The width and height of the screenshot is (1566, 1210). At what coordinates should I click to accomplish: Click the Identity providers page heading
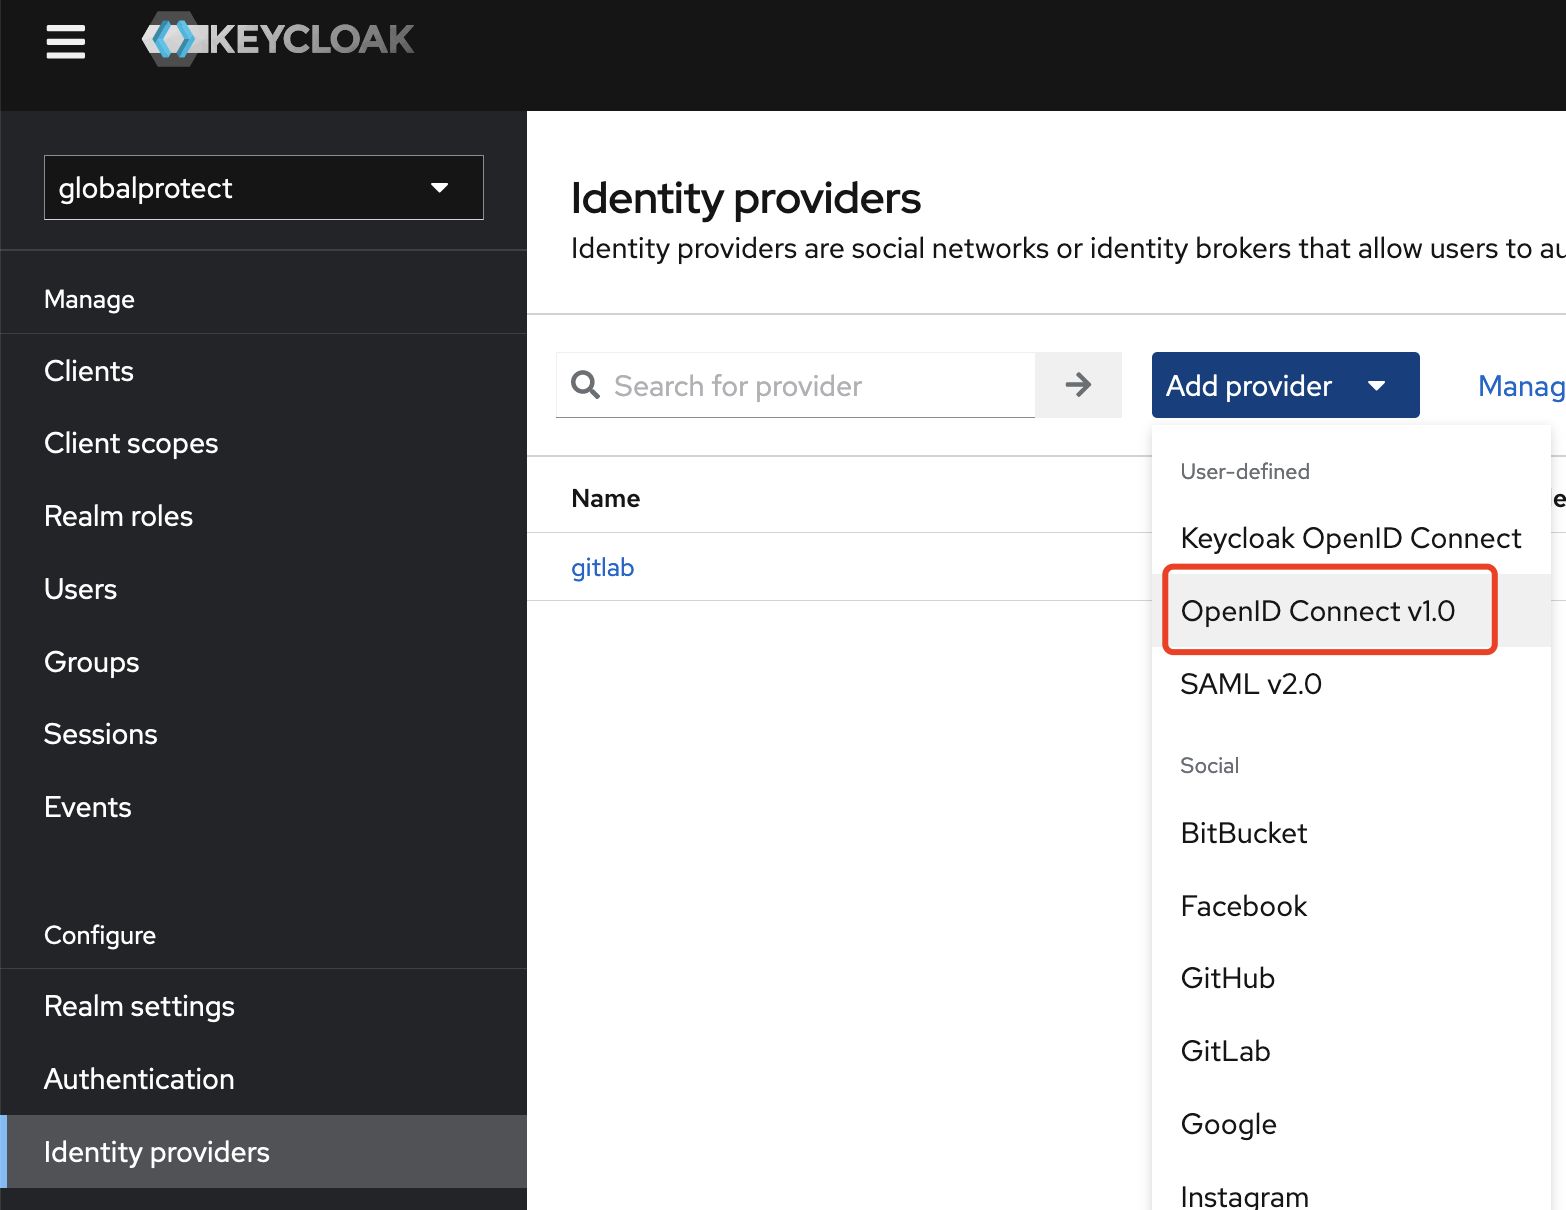pyautogui.click(x=746, y=198)
